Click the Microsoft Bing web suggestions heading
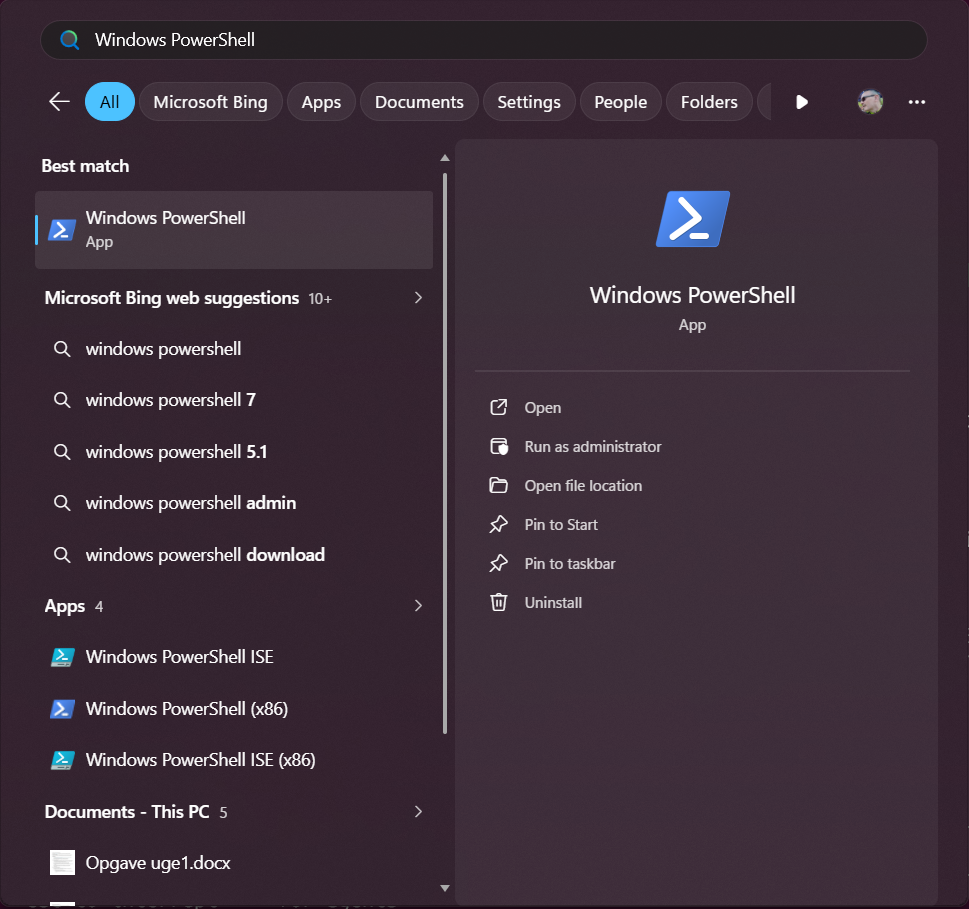Image resolution: width=969 pixels, height=909 pixels. pyautogui.click(x=172, y=298)
